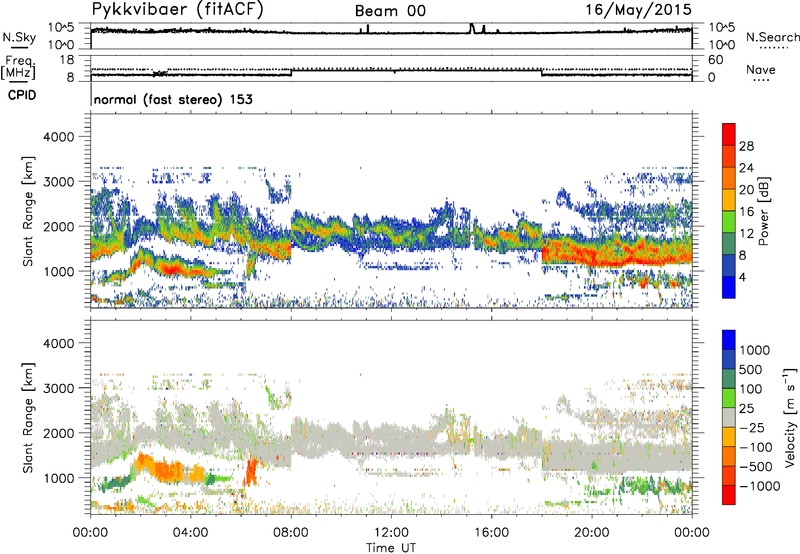Click the Beam 00 label

[390, 11]
